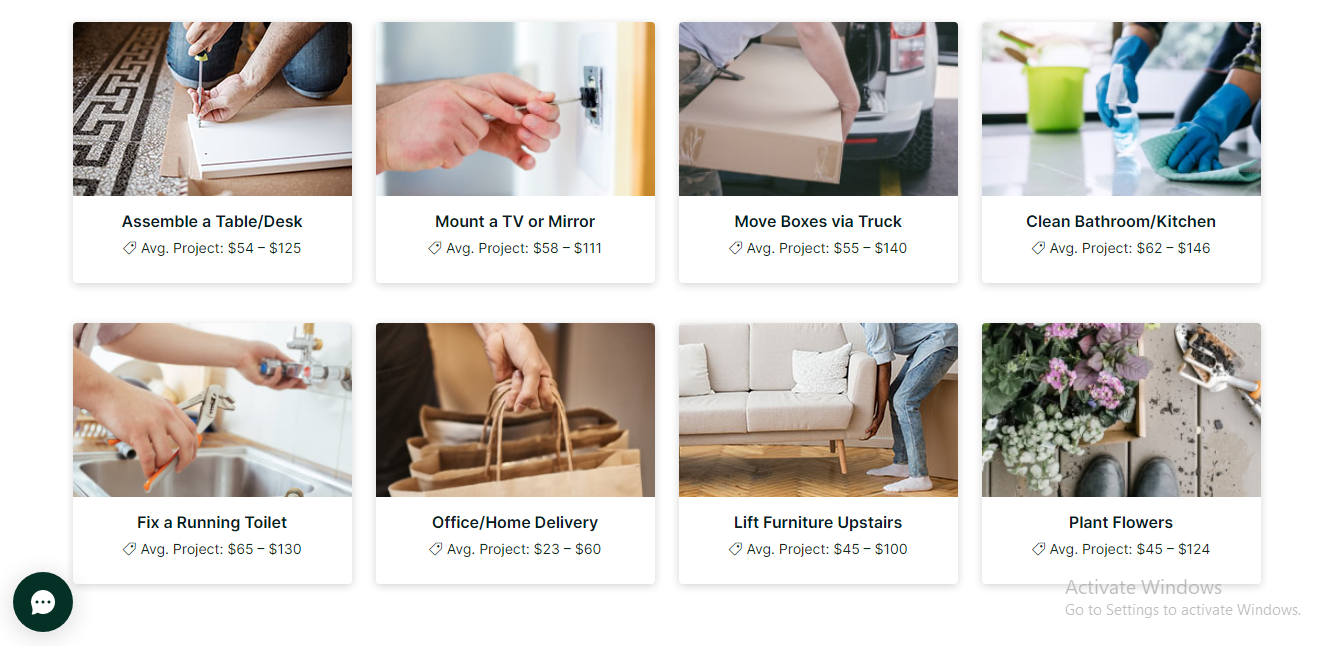
Task: Click the screwdriver furniture assembly photo
Action: tap(212, 109)
